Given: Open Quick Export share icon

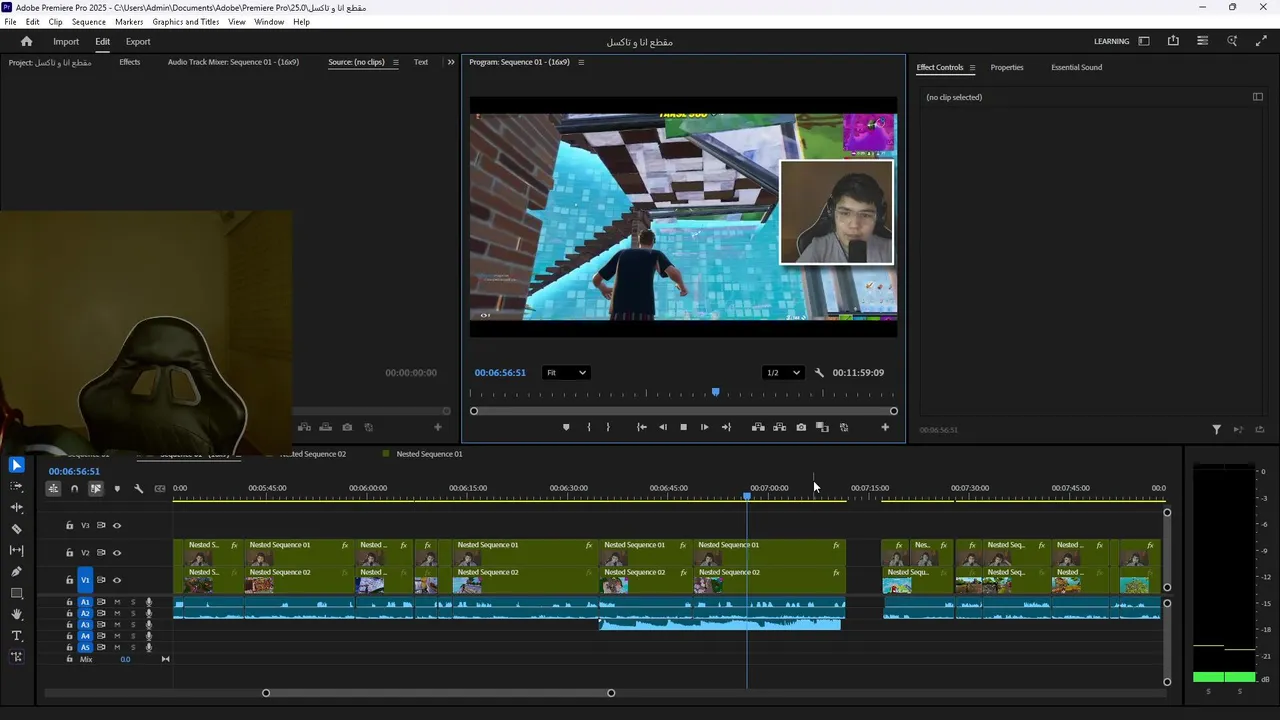Looking at the screenshot, I should [x=1173, y=41].
